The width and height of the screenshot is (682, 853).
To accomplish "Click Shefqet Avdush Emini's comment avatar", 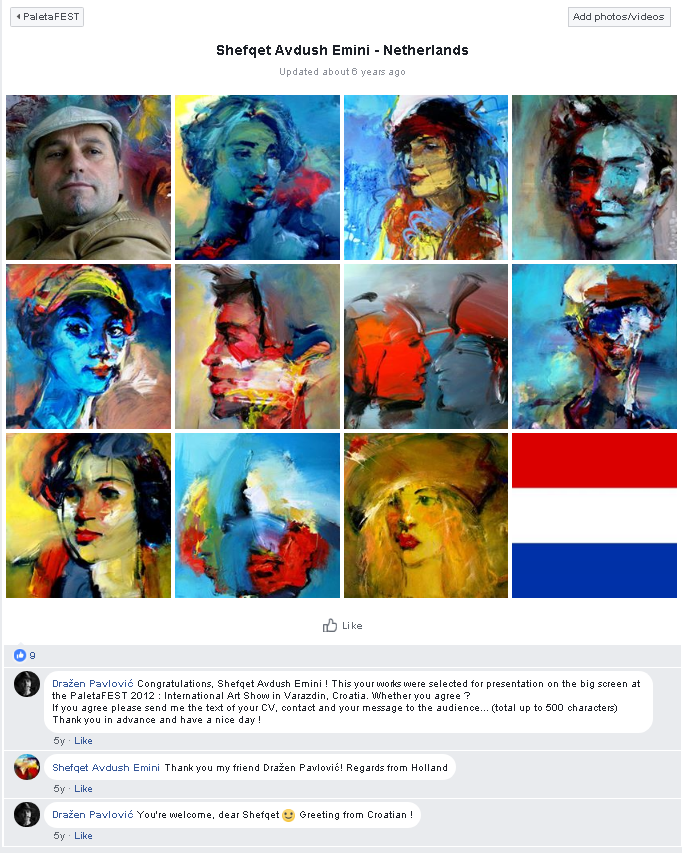I will (x=27, y=767).
